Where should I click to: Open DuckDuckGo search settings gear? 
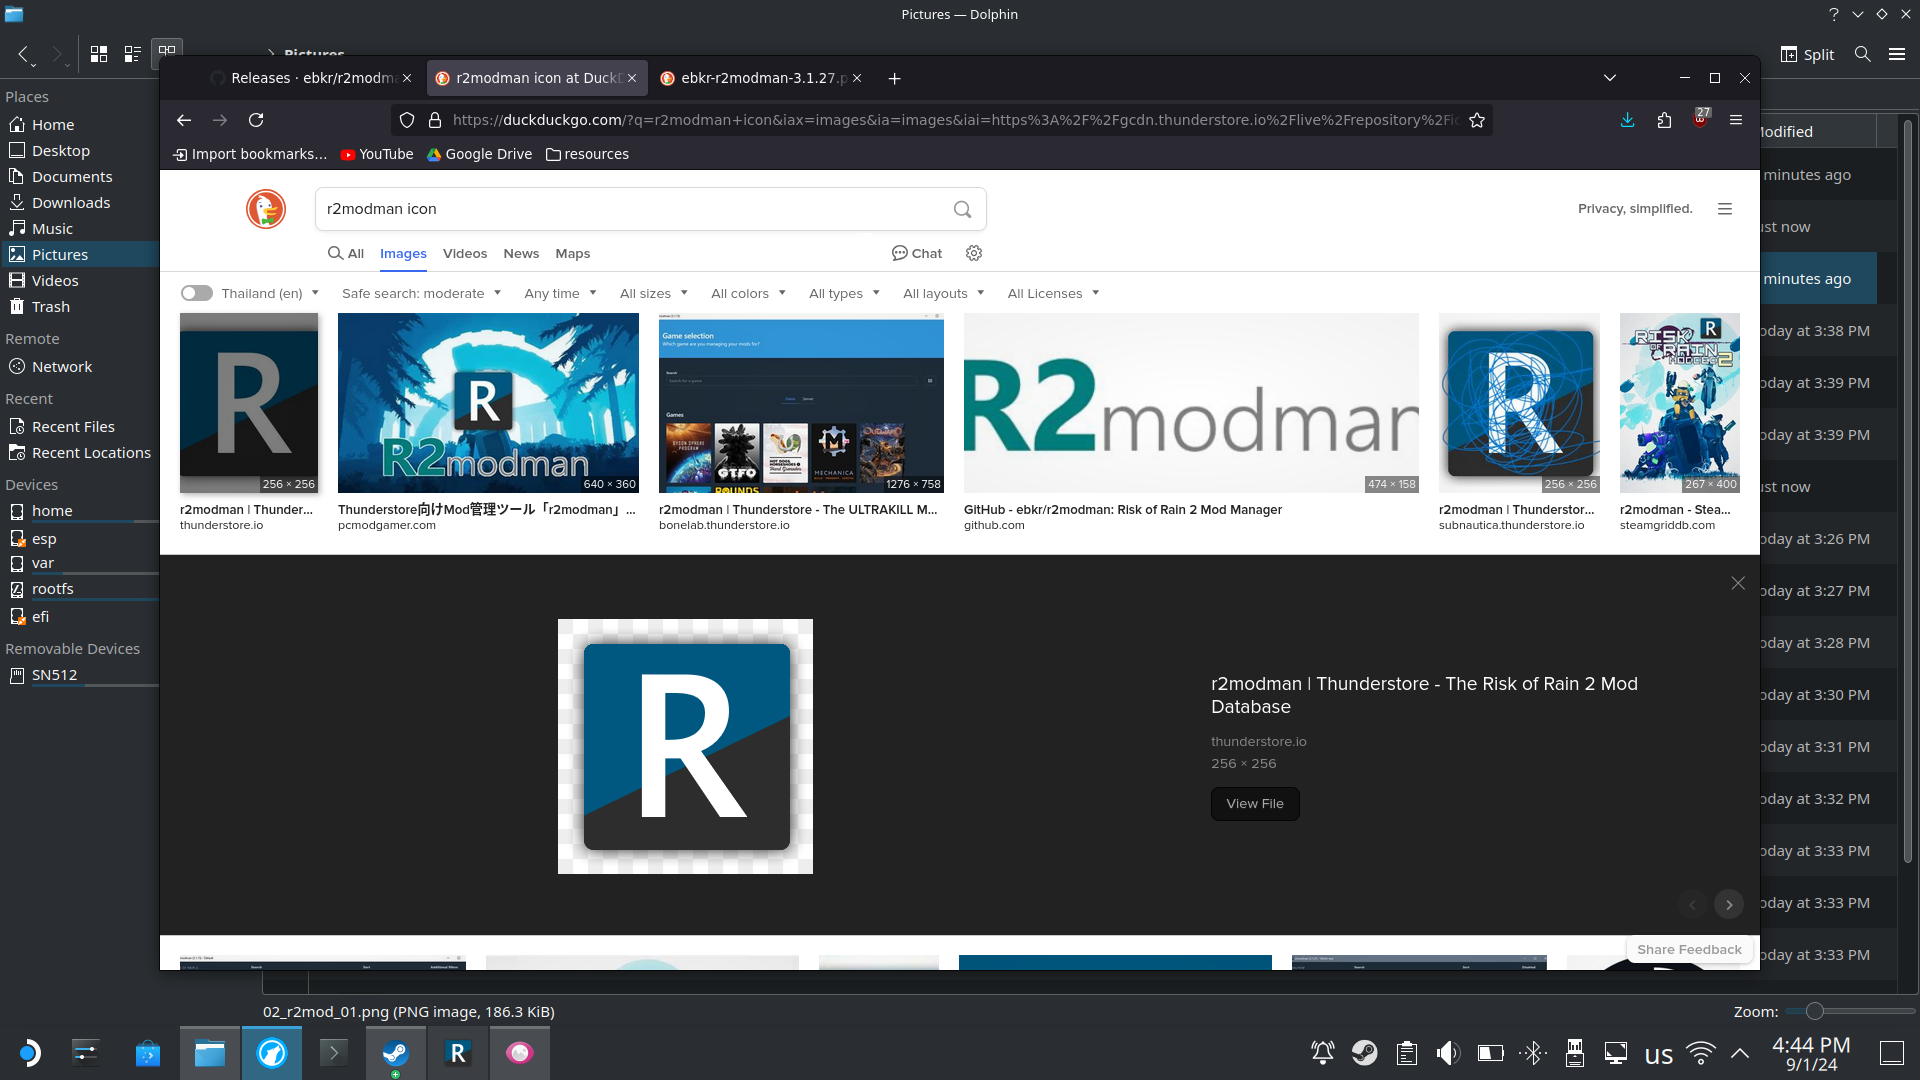click(x=974, y=253)
